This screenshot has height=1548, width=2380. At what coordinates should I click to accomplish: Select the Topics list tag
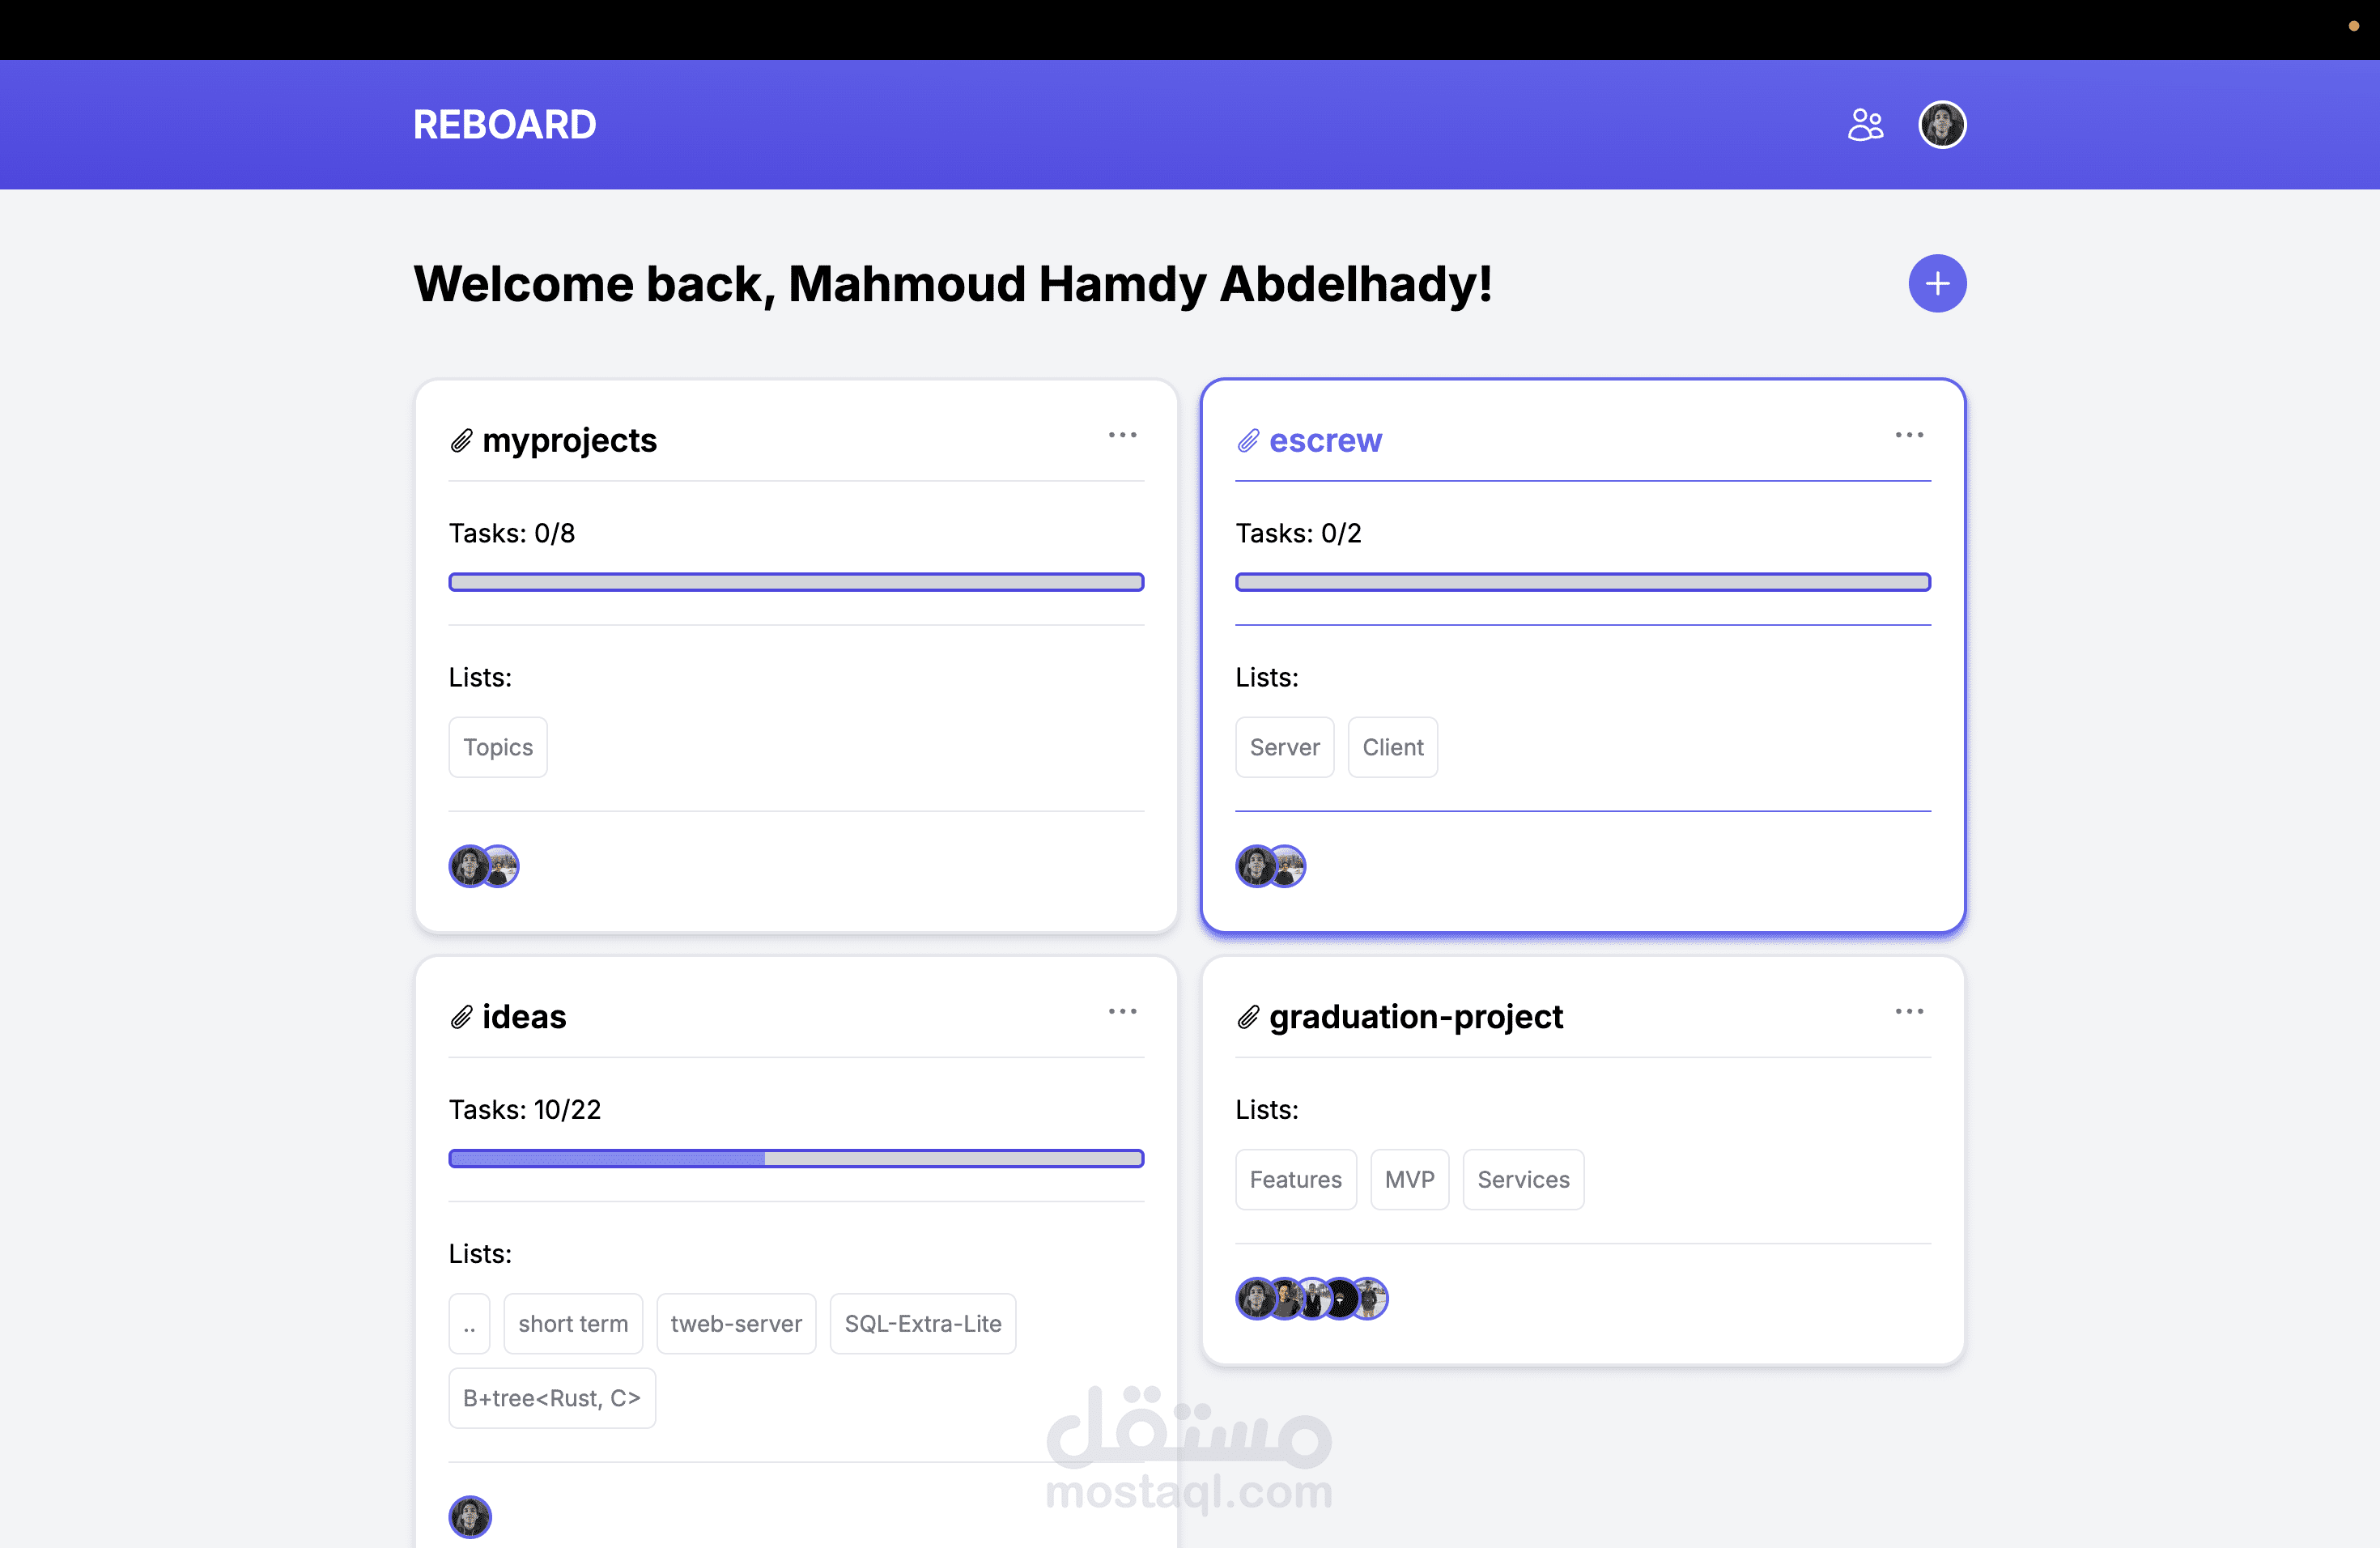pyautogui.click(x=498, y=747)
